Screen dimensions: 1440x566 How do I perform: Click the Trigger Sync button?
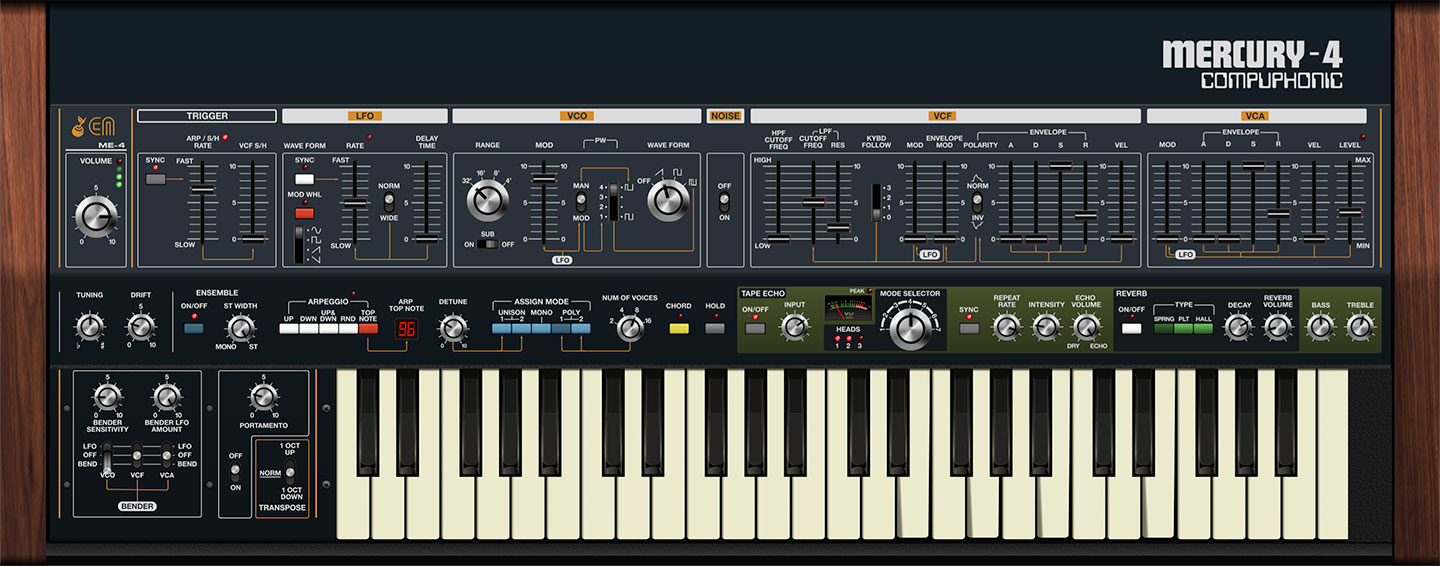pos(155,179)
